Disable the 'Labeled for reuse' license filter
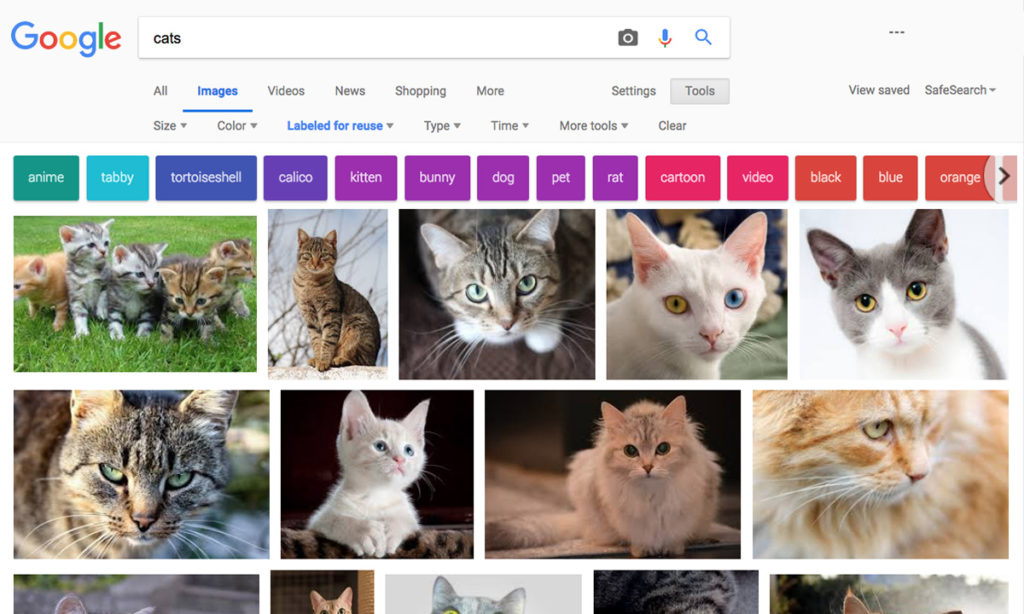The width and height of the screenshot is (1024, 614). (334, 125)
